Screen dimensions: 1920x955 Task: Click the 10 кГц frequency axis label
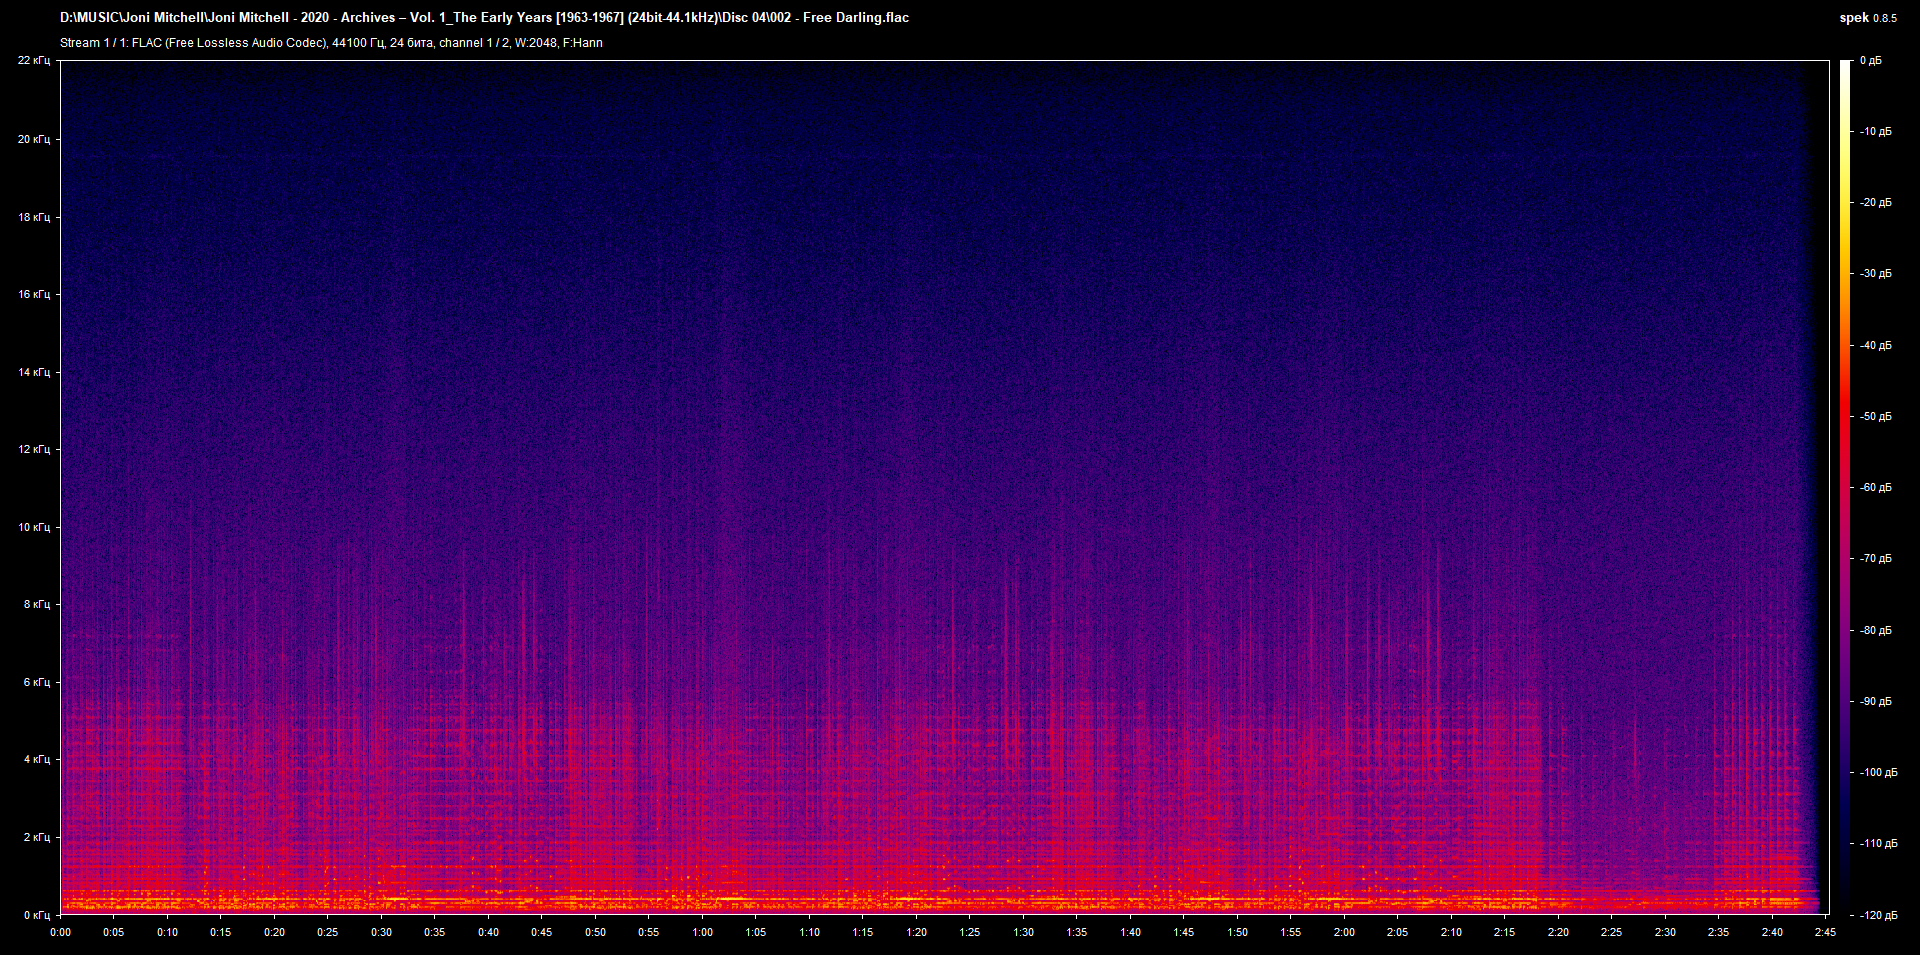pyautogui.click(x=34, y=527)
